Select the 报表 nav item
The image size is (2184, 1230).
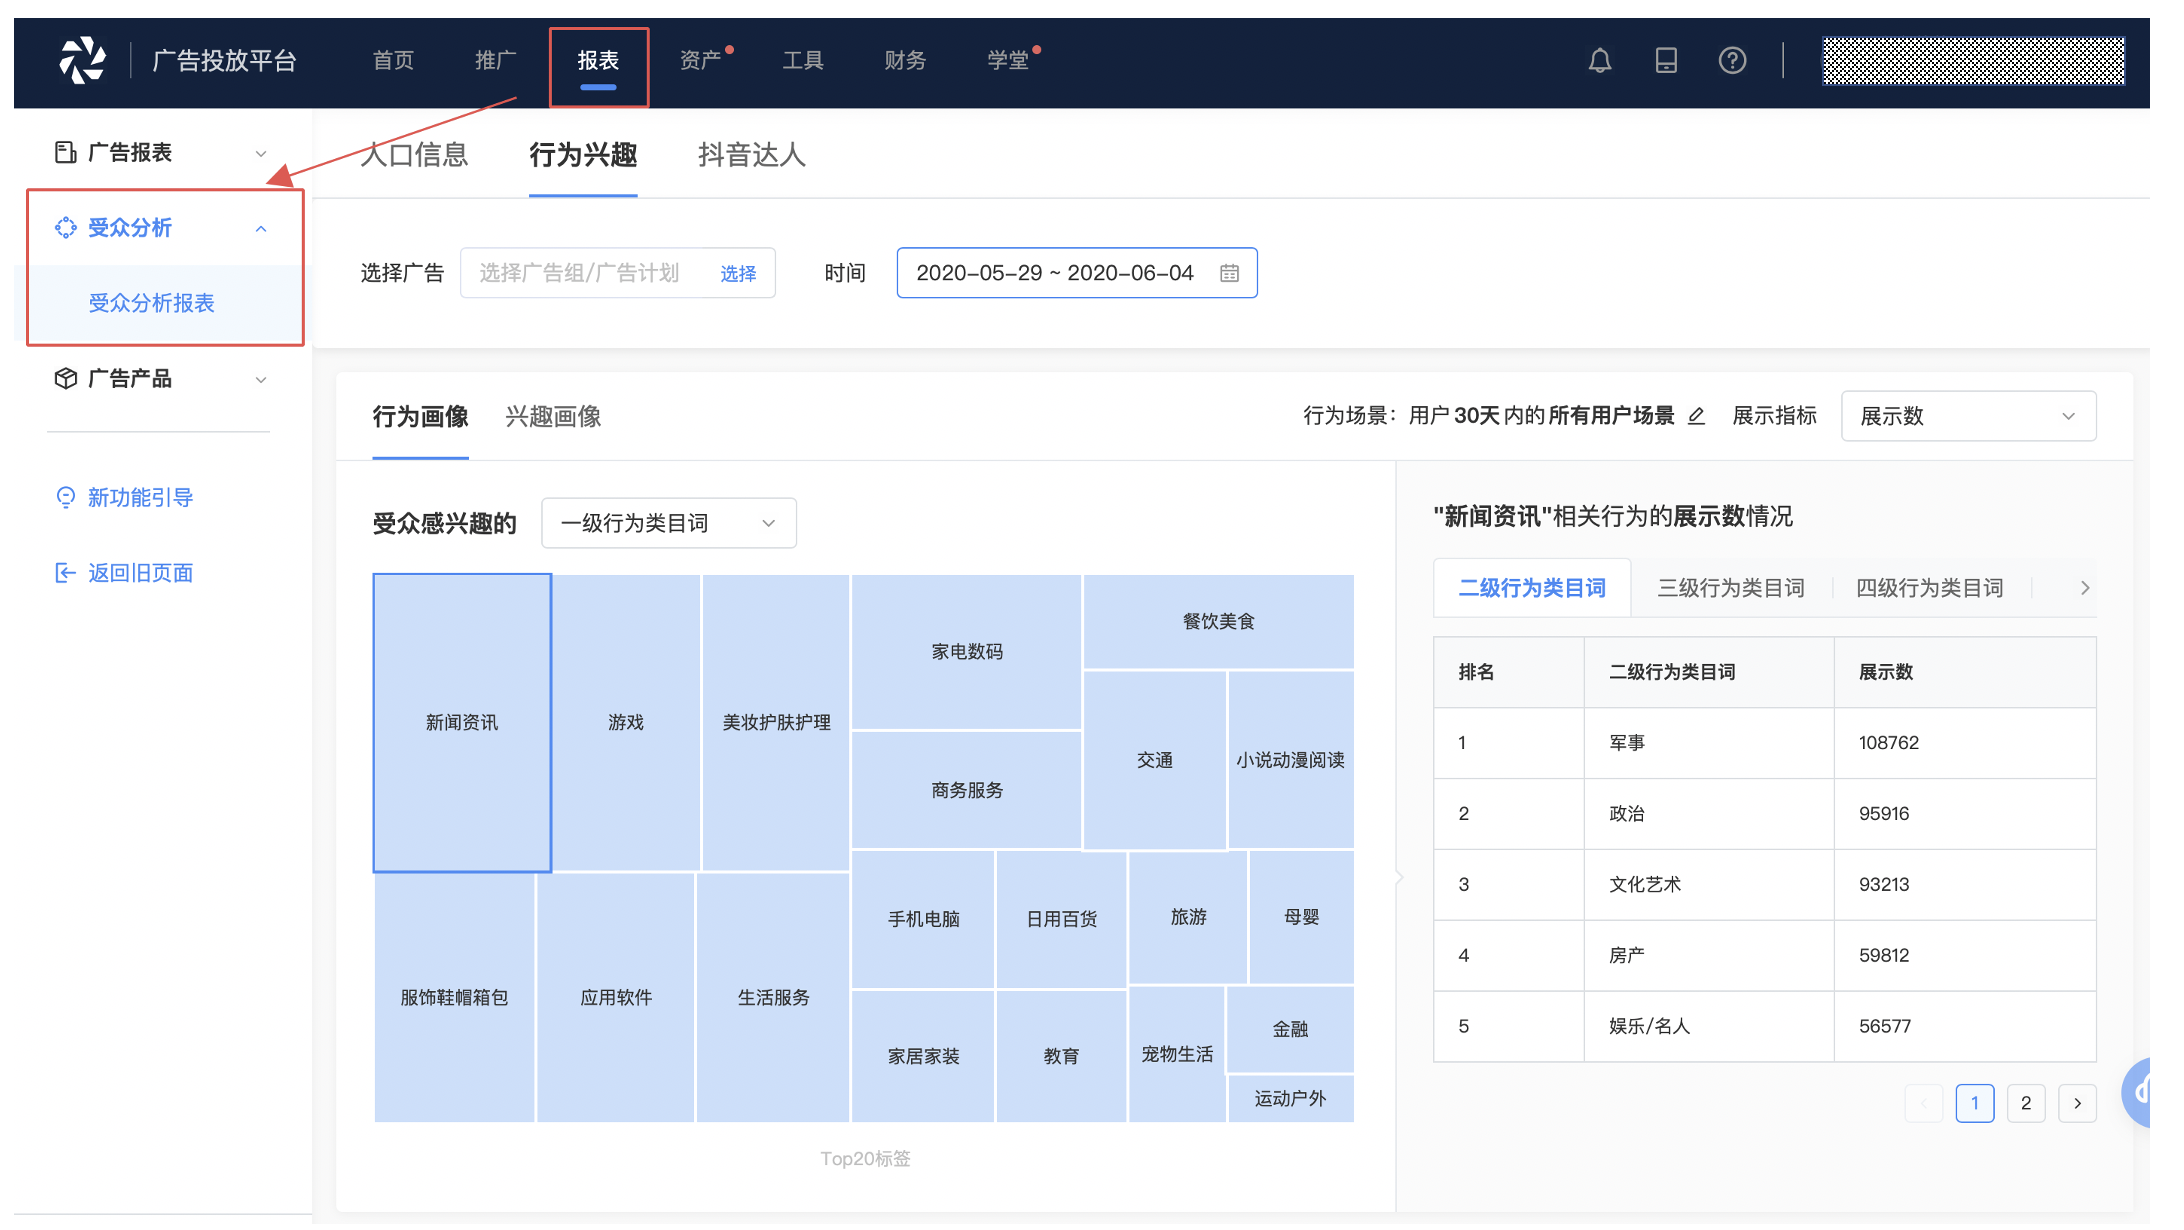pyautogui.click(x=598, y=61)
